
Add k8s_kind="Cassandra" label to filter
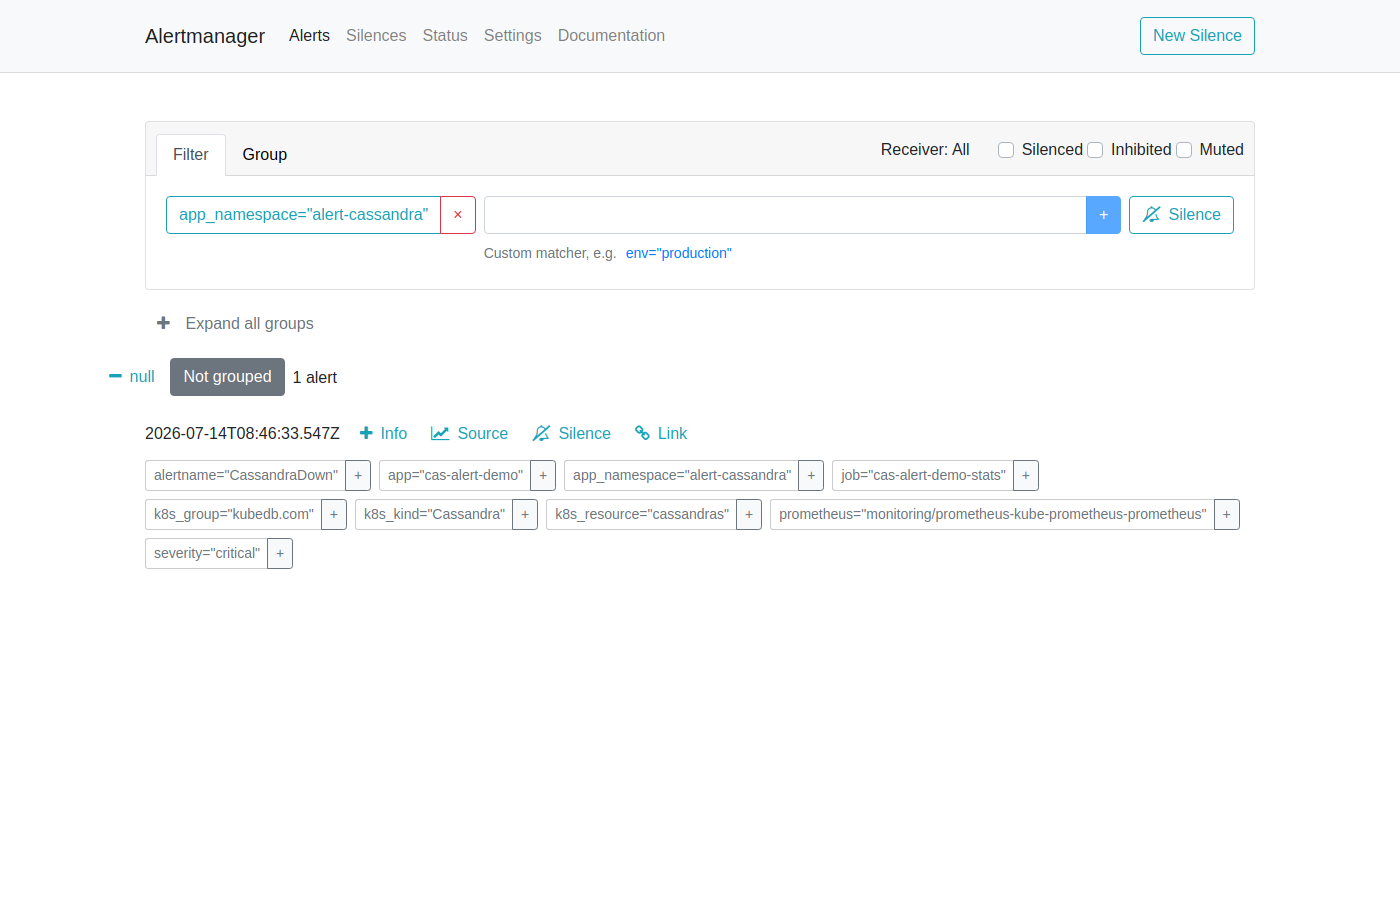coord(525,515)
